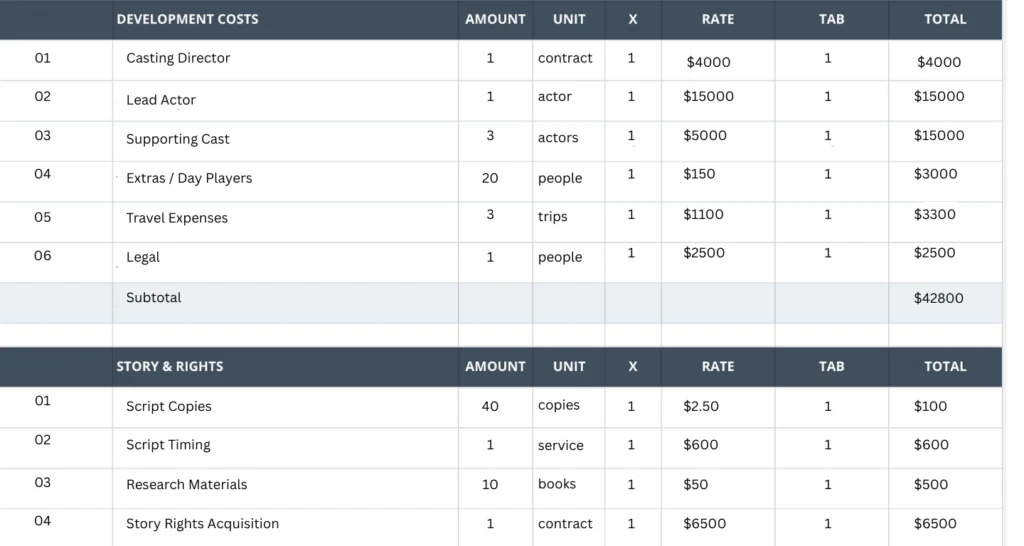1024x546 pixels.
Task: Click the Script Copies rate $2.50
Action: [x=700, y=406]
